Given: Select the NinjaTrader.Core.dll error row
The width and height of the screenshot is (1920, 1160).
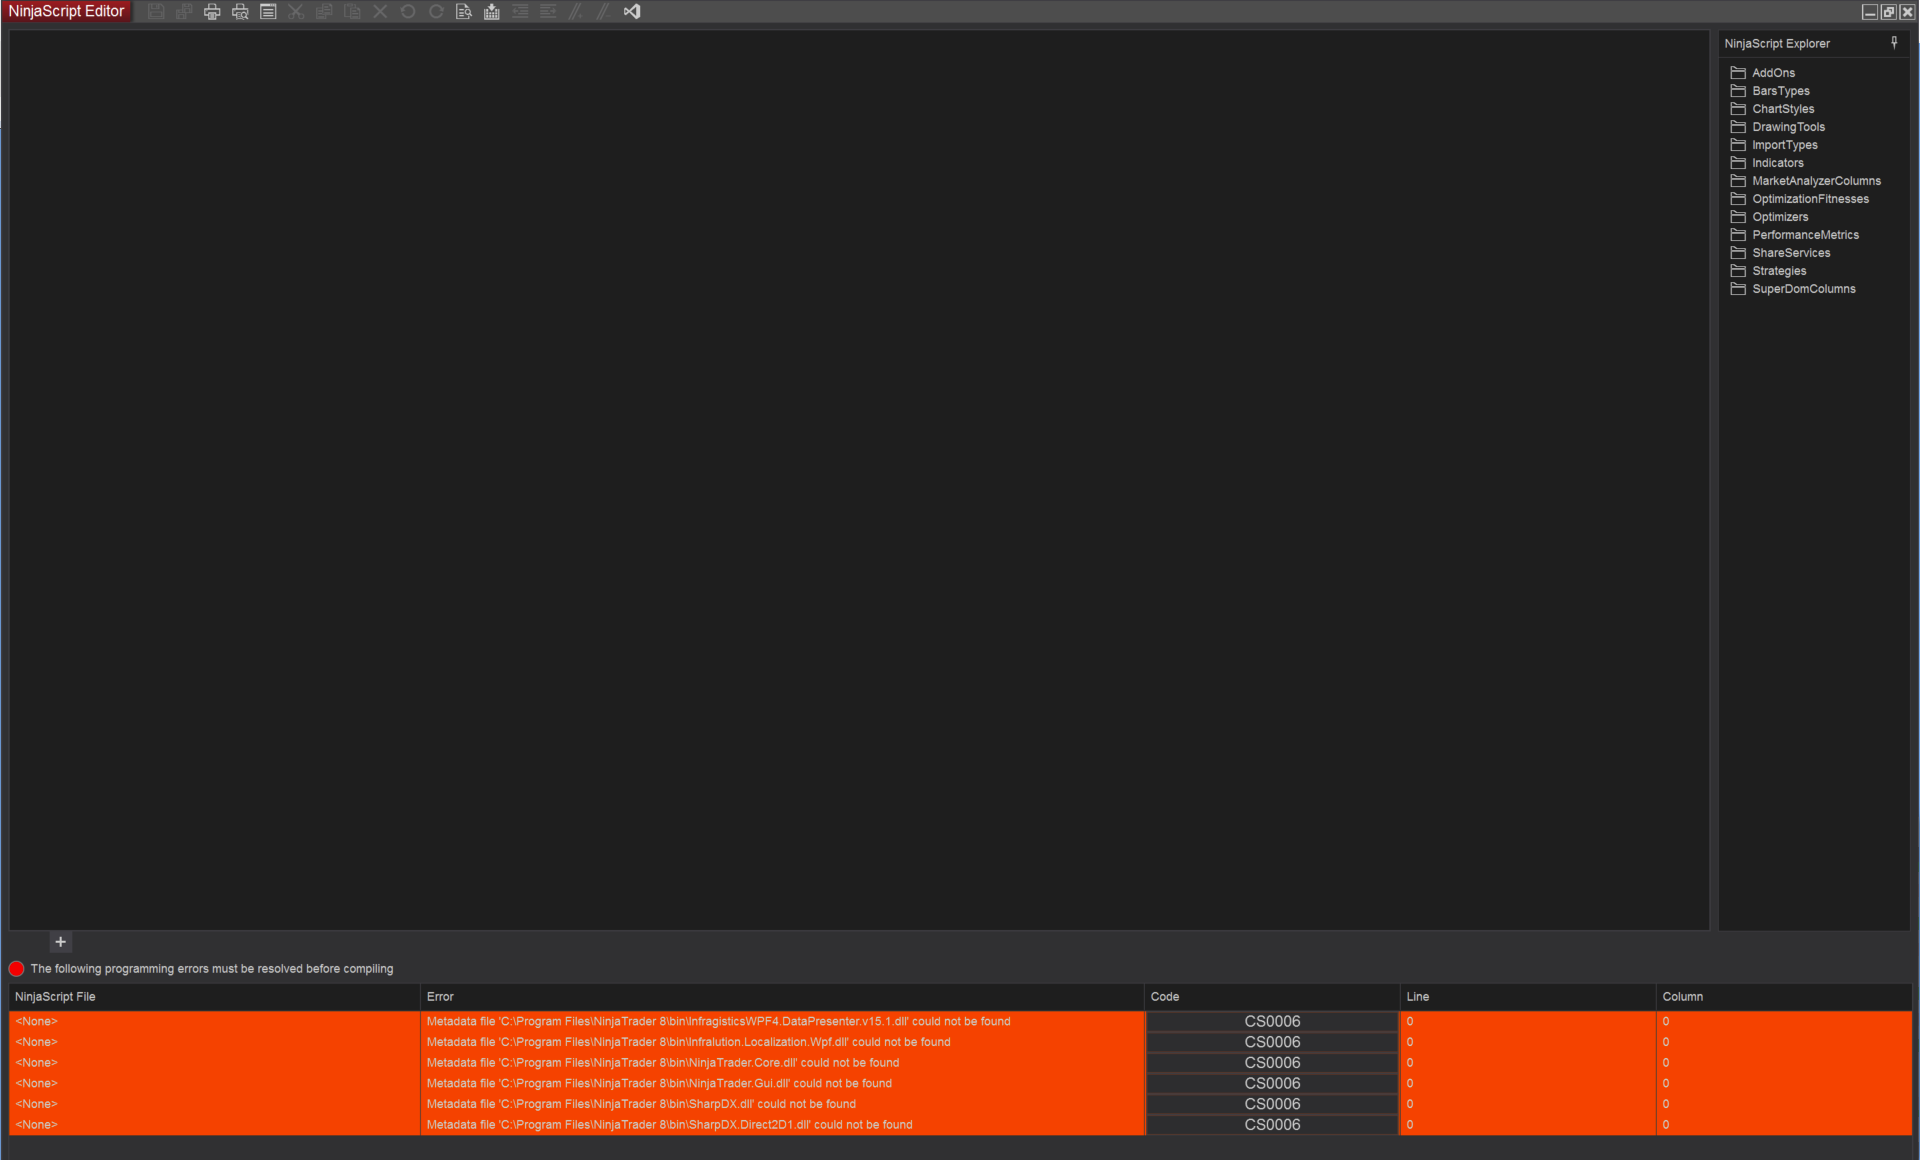Looking at the screenshot, I should 662,1063.
